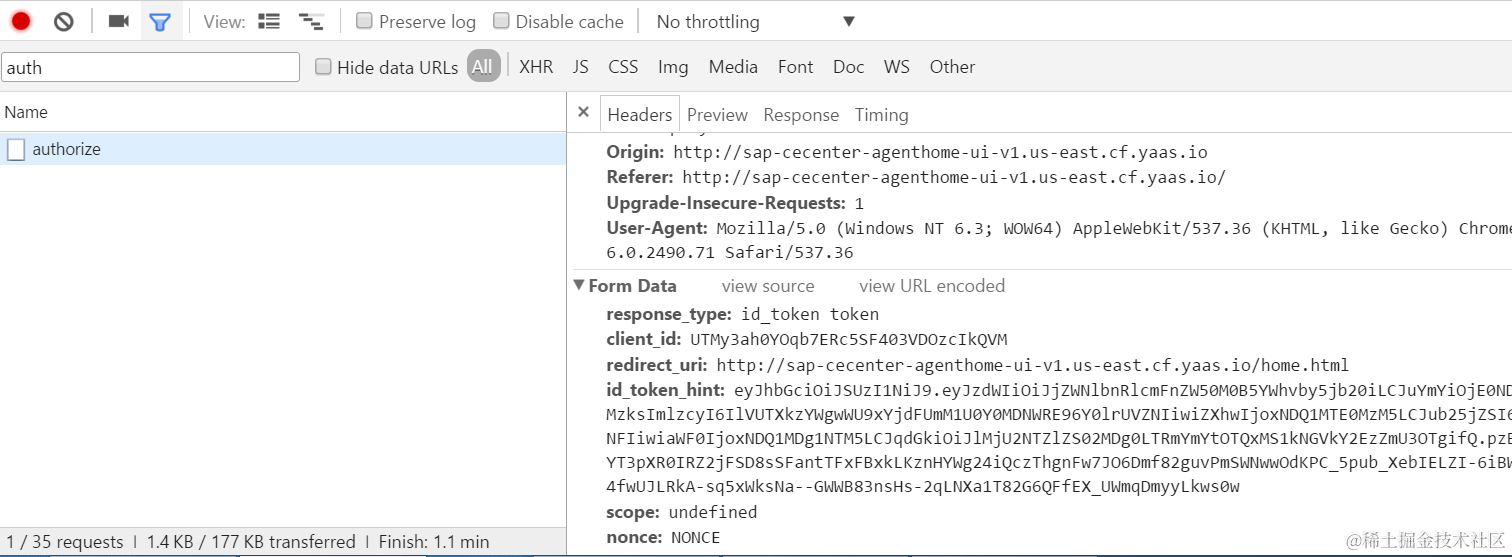
Task: Filter requests by CSS
Action: [623, 67]
